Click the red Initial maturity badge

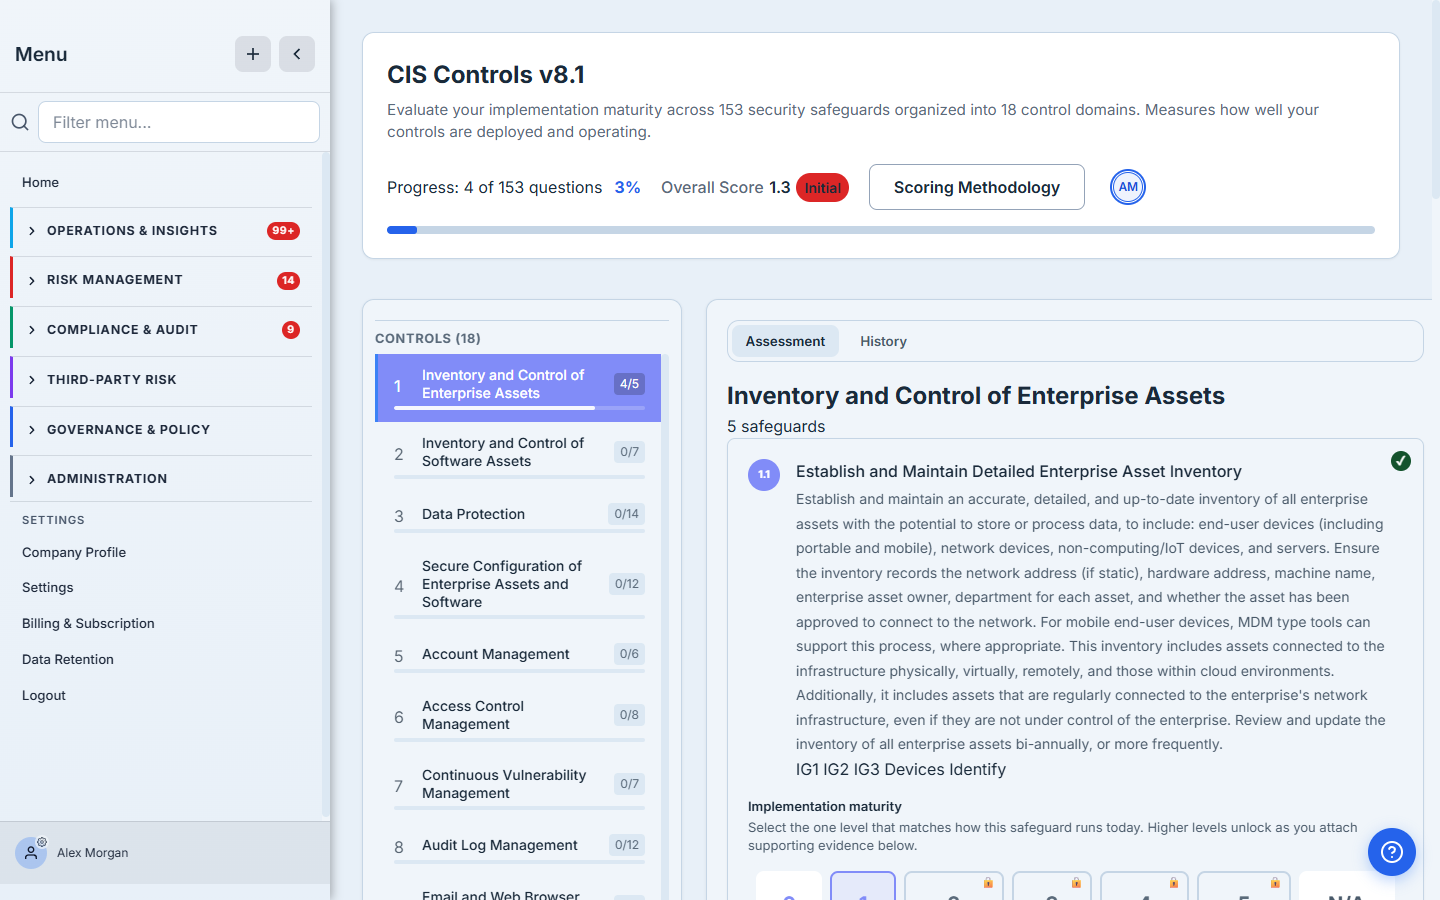click(x=822, y=188)
